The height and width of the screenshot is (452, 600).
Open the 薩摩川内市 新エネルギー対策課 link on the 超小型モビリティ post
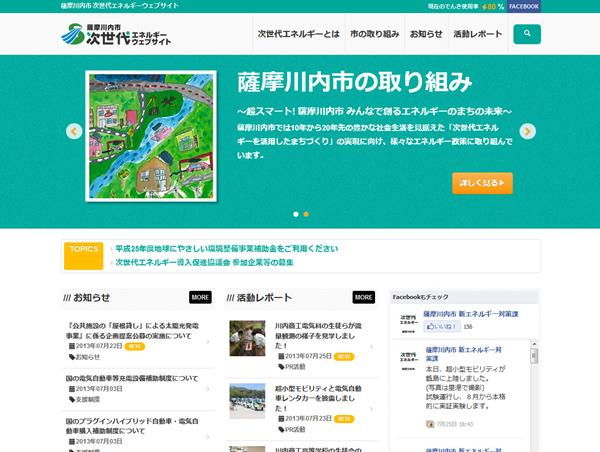pyautogui.click(x=464, y=354)
